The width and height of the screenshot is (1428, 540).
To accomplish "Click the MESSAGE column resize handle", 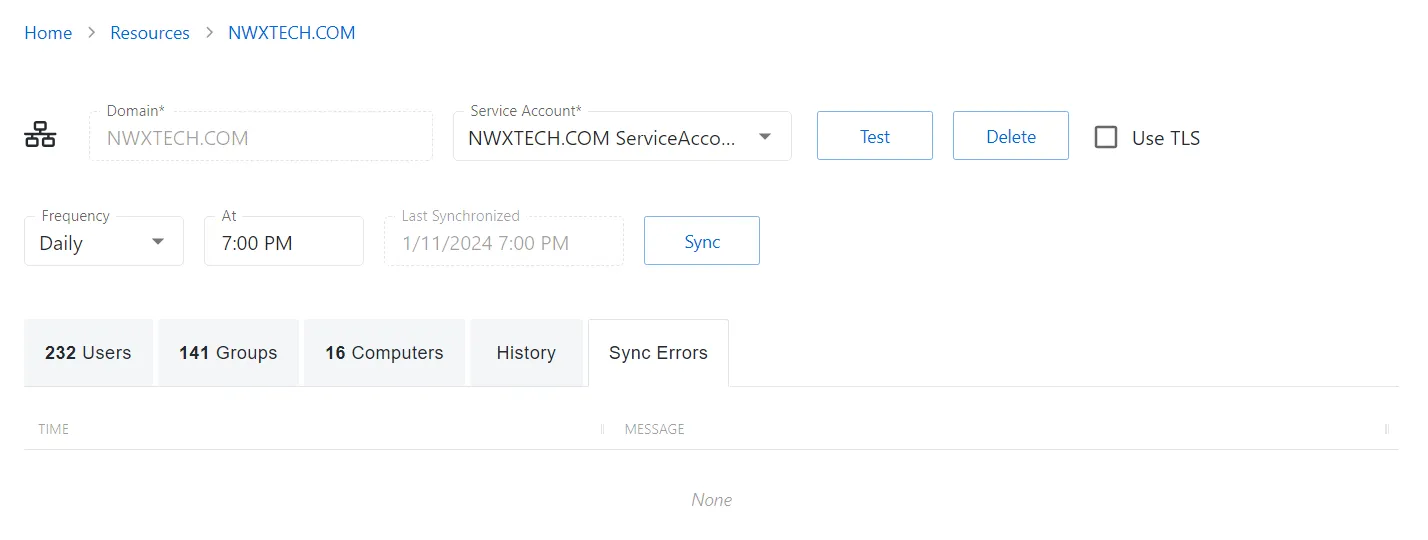I will pyautogui.click(x=1387, y=429).
